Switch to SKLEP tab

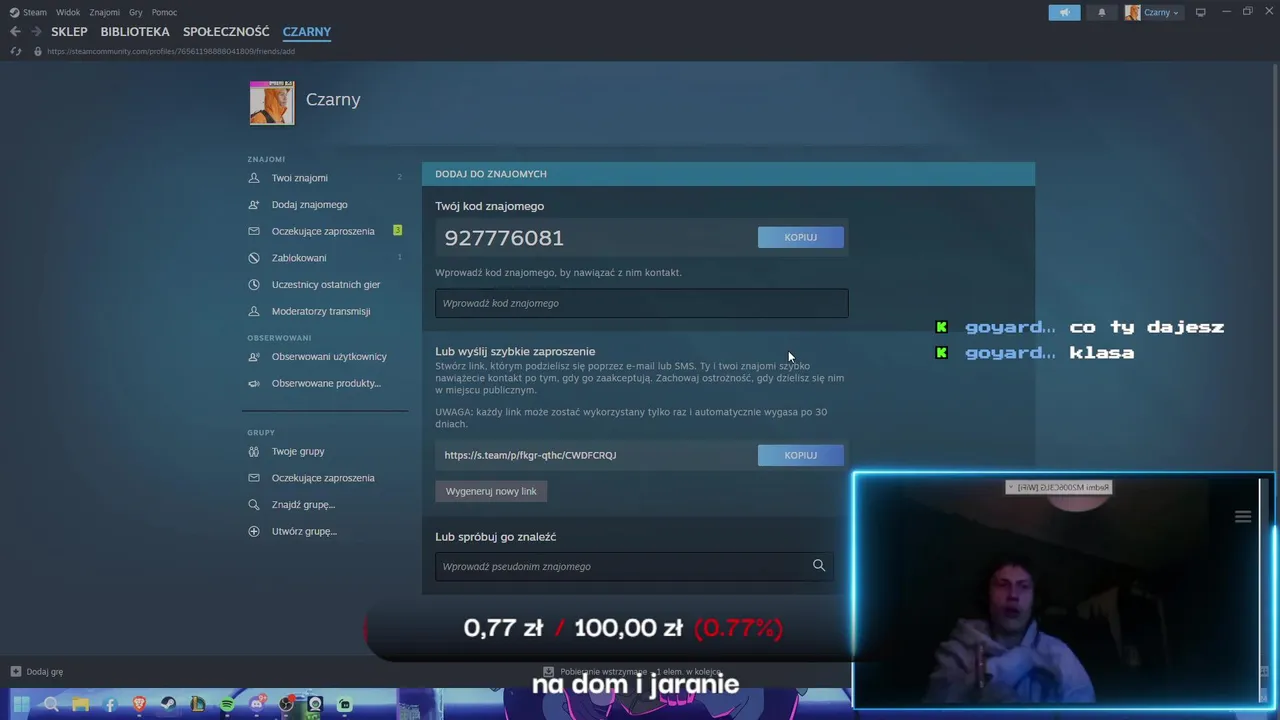click(x=69, y=31)
